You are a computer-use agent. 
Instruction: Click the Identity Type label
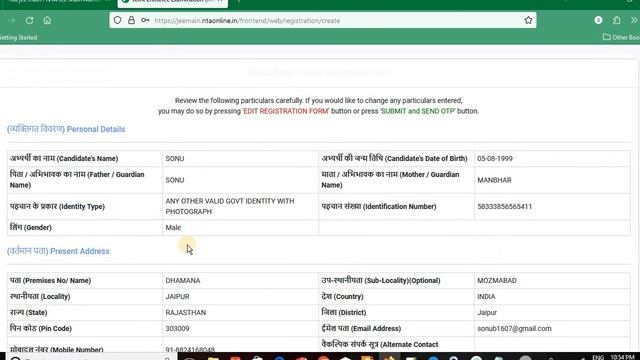point(57,207)
